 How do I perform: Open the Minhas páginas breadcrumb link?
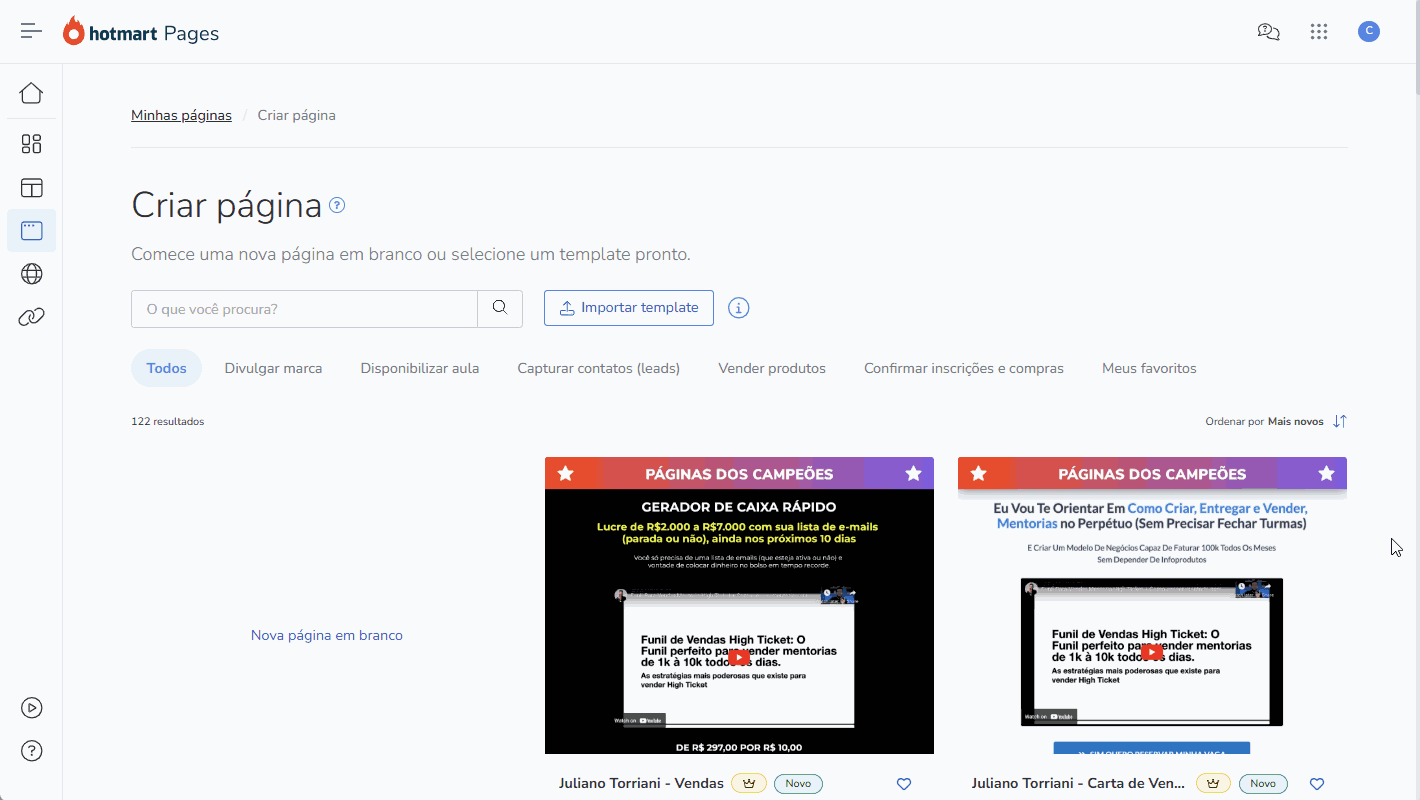pyautogui.click(x=181, y=115)
